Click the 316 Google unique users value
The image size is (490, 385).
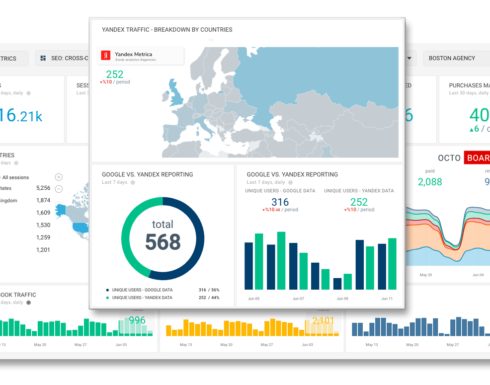point(280,202)
